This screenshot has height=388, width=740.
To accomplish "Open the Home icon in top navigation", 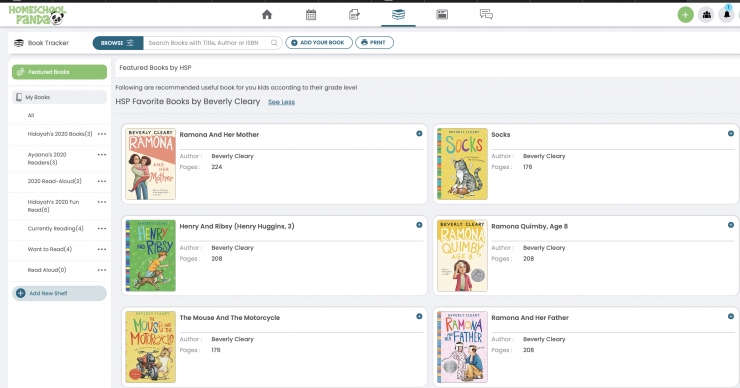I will click(x=267, y=15).
